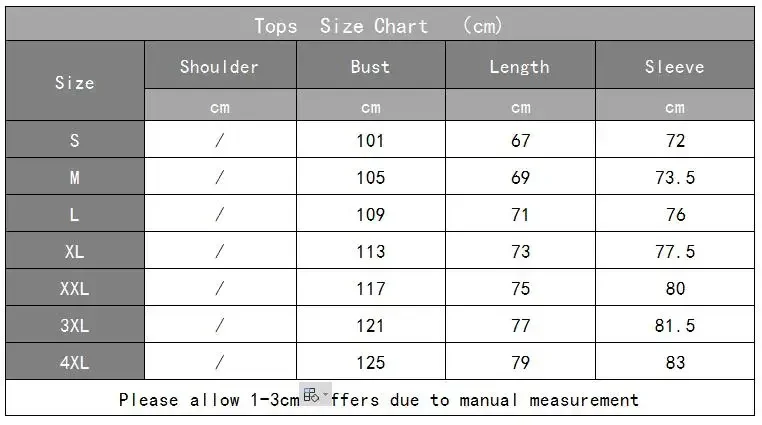762x425 pixels.
Task: Open the Paste Options dropdown arrow
Action: tap(325, 395)
